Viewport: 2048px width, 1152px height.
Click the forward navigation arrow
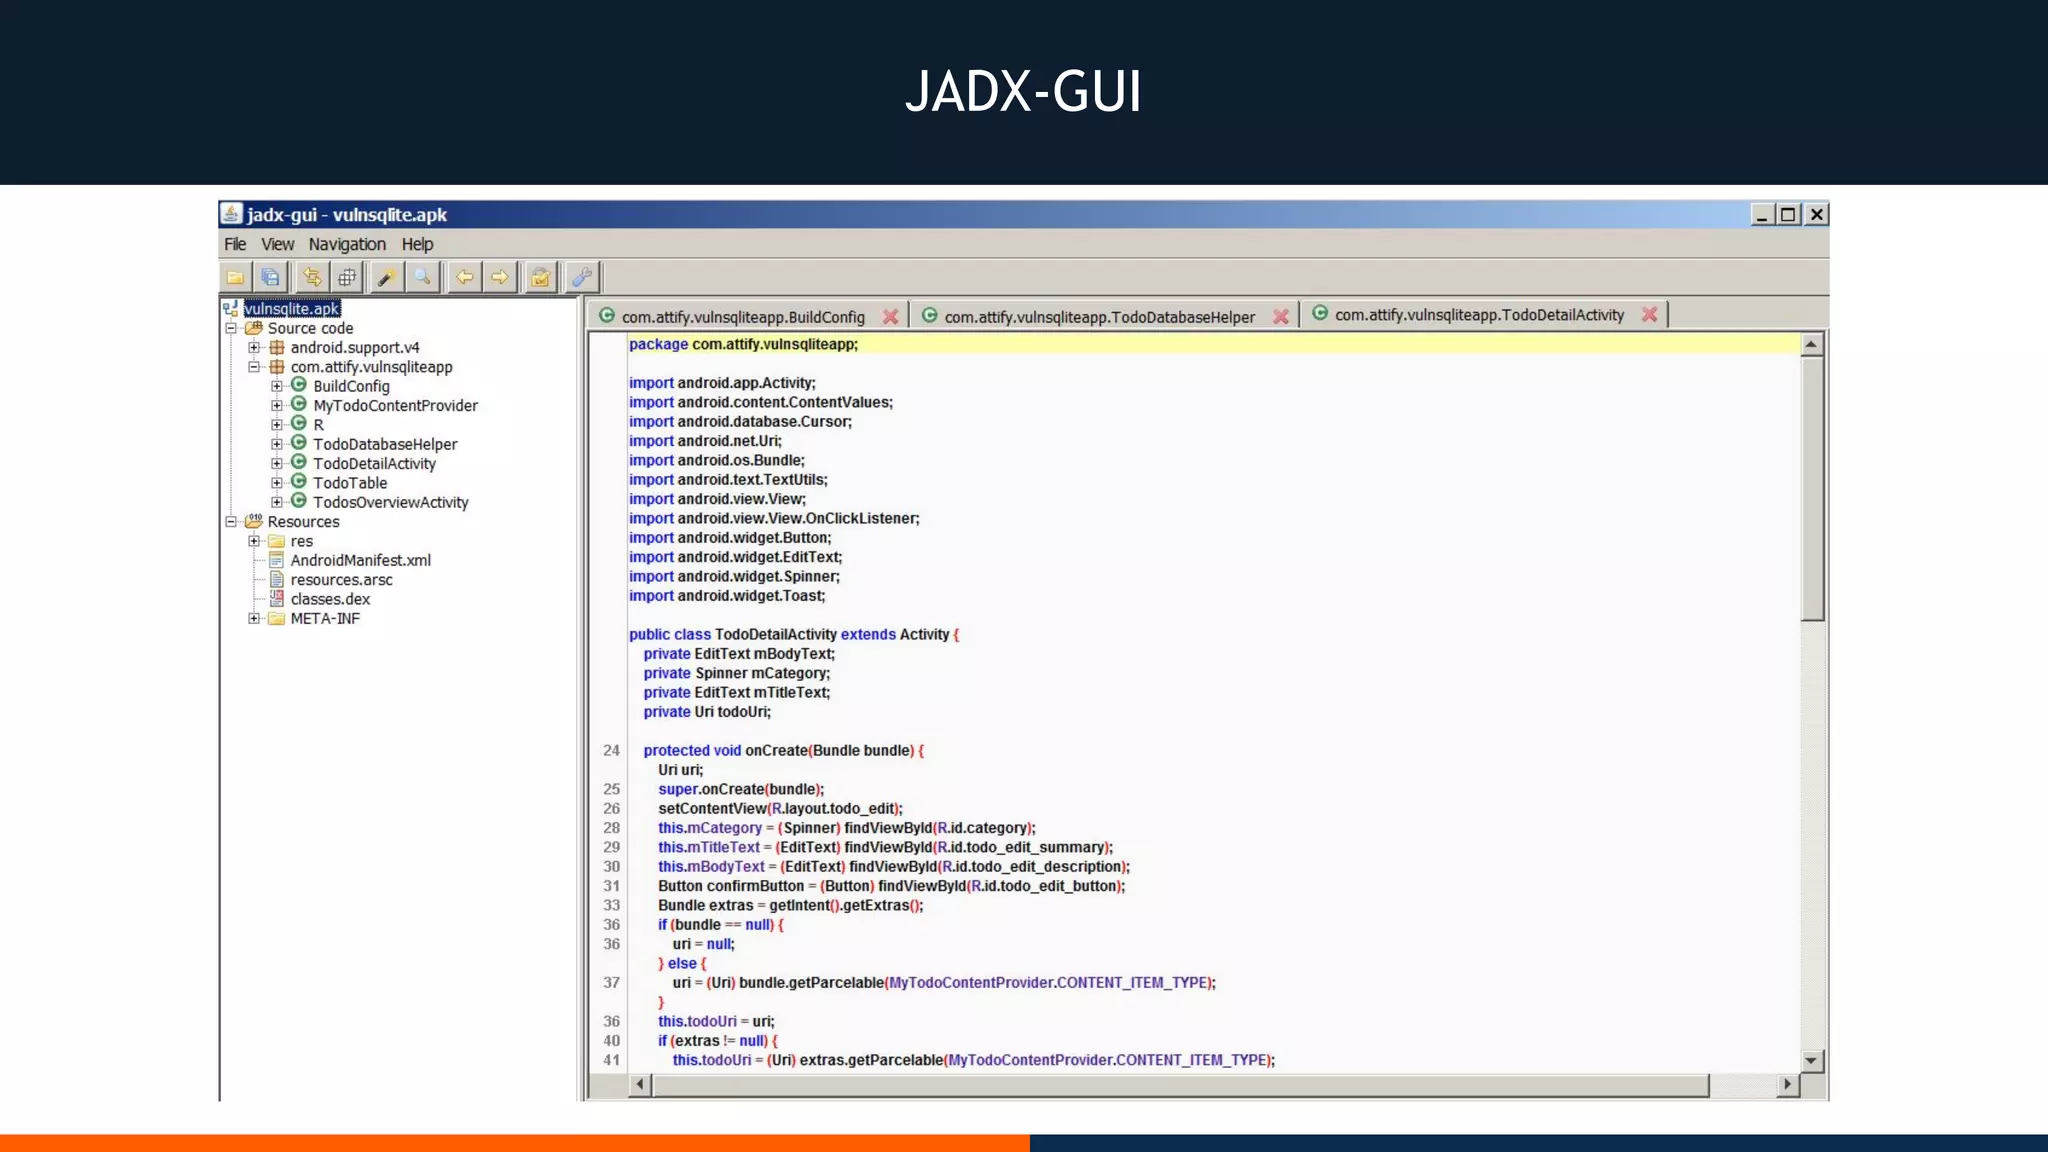point(499,277)
